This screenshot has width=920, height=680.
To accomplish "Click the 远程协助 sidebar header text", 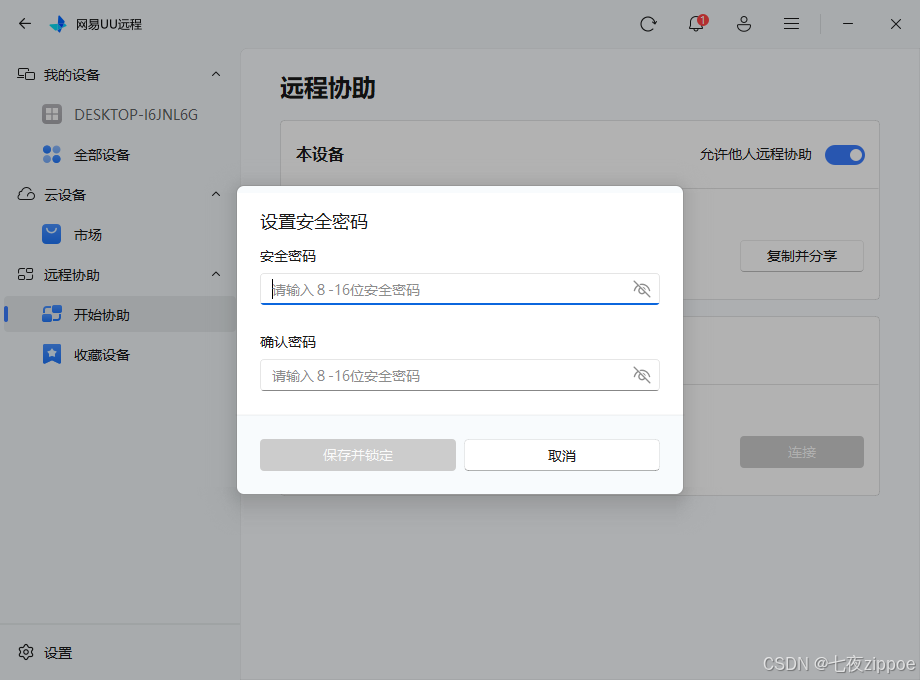I will (72, 275).
